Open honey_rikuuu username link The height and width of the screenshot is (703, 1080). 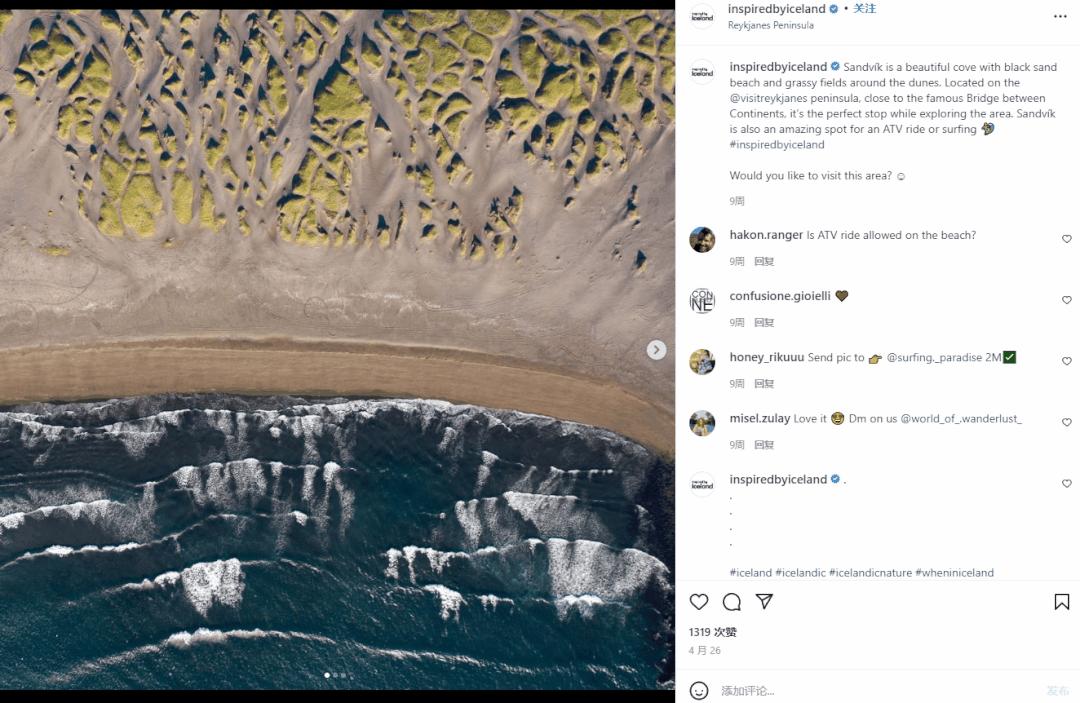(x=767, y=357)
